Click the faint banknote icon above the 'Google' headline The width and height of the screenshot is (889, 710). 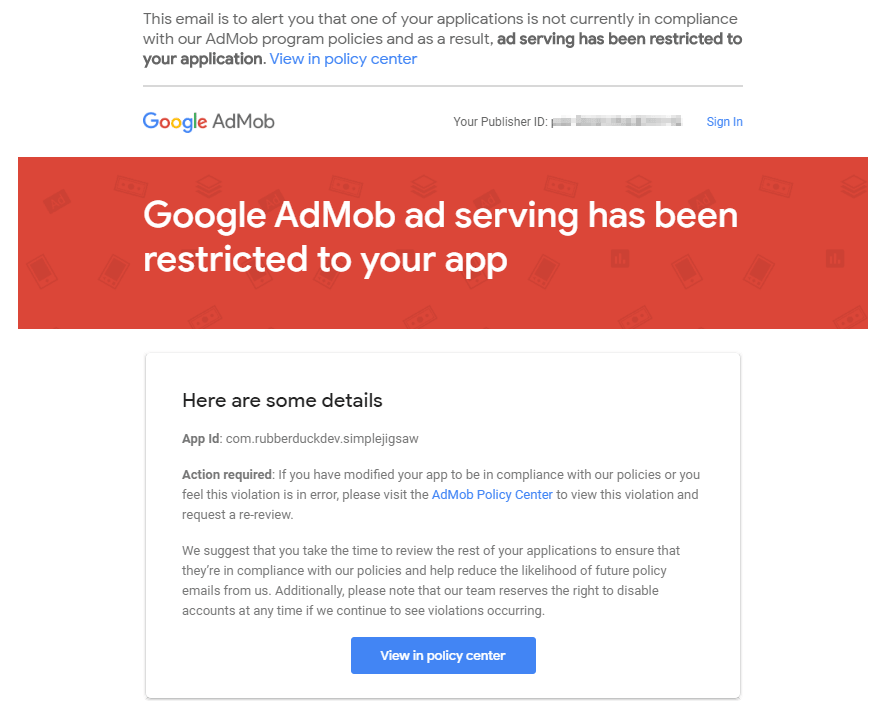pyautogui.click(x=131, y=185)
